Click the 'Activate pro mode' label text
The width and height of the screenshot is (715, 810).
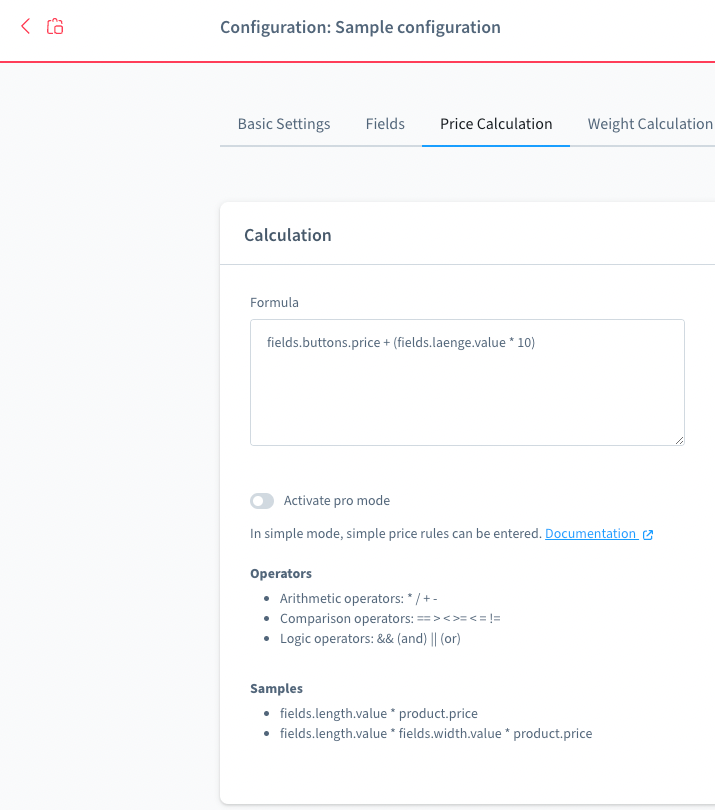click(336, 501)
